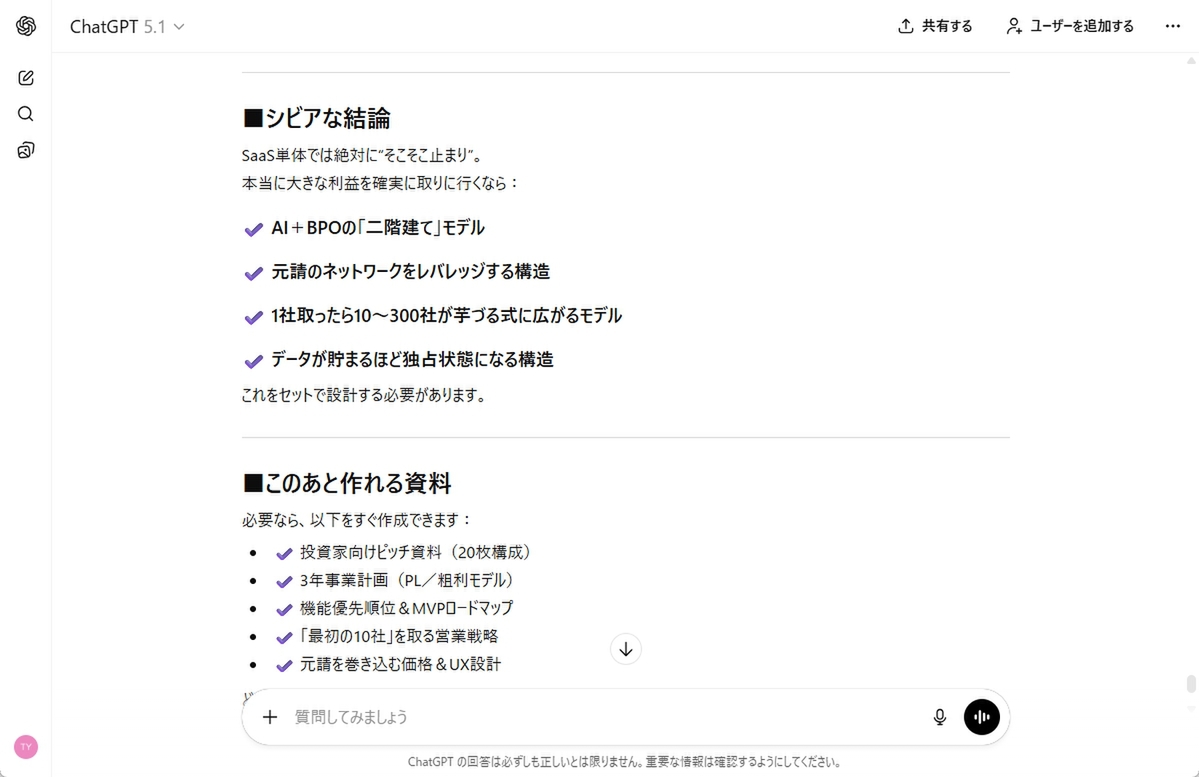Start voice mode with the black waveform button

[x=982, y=717]
